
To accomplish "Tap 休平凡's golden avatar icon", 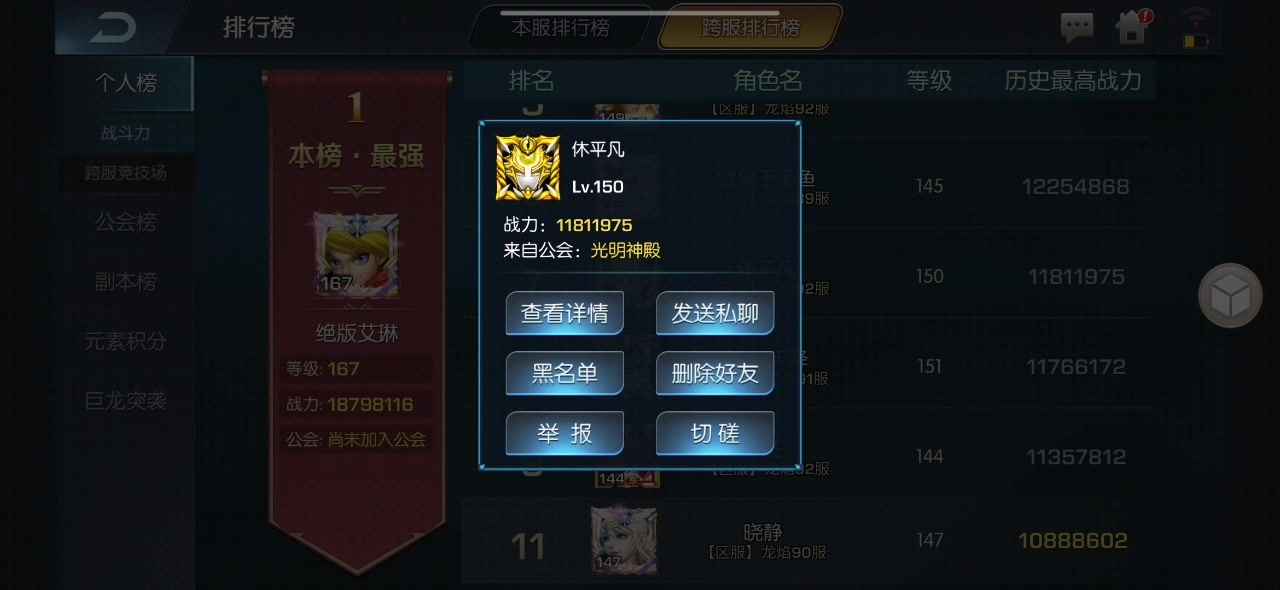I will (528, 167).
